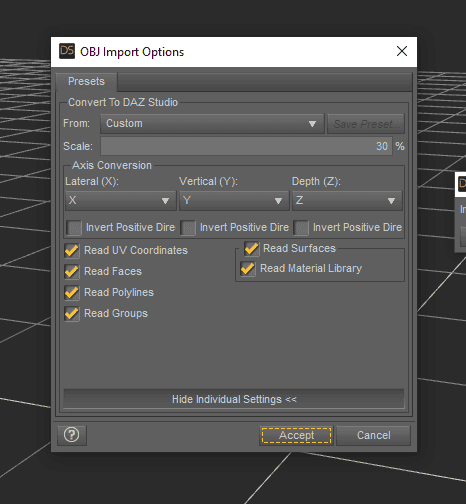Collapse with Hide Individual Settings button
Viewport: 466px width, 504px height.
click(234, 399)
